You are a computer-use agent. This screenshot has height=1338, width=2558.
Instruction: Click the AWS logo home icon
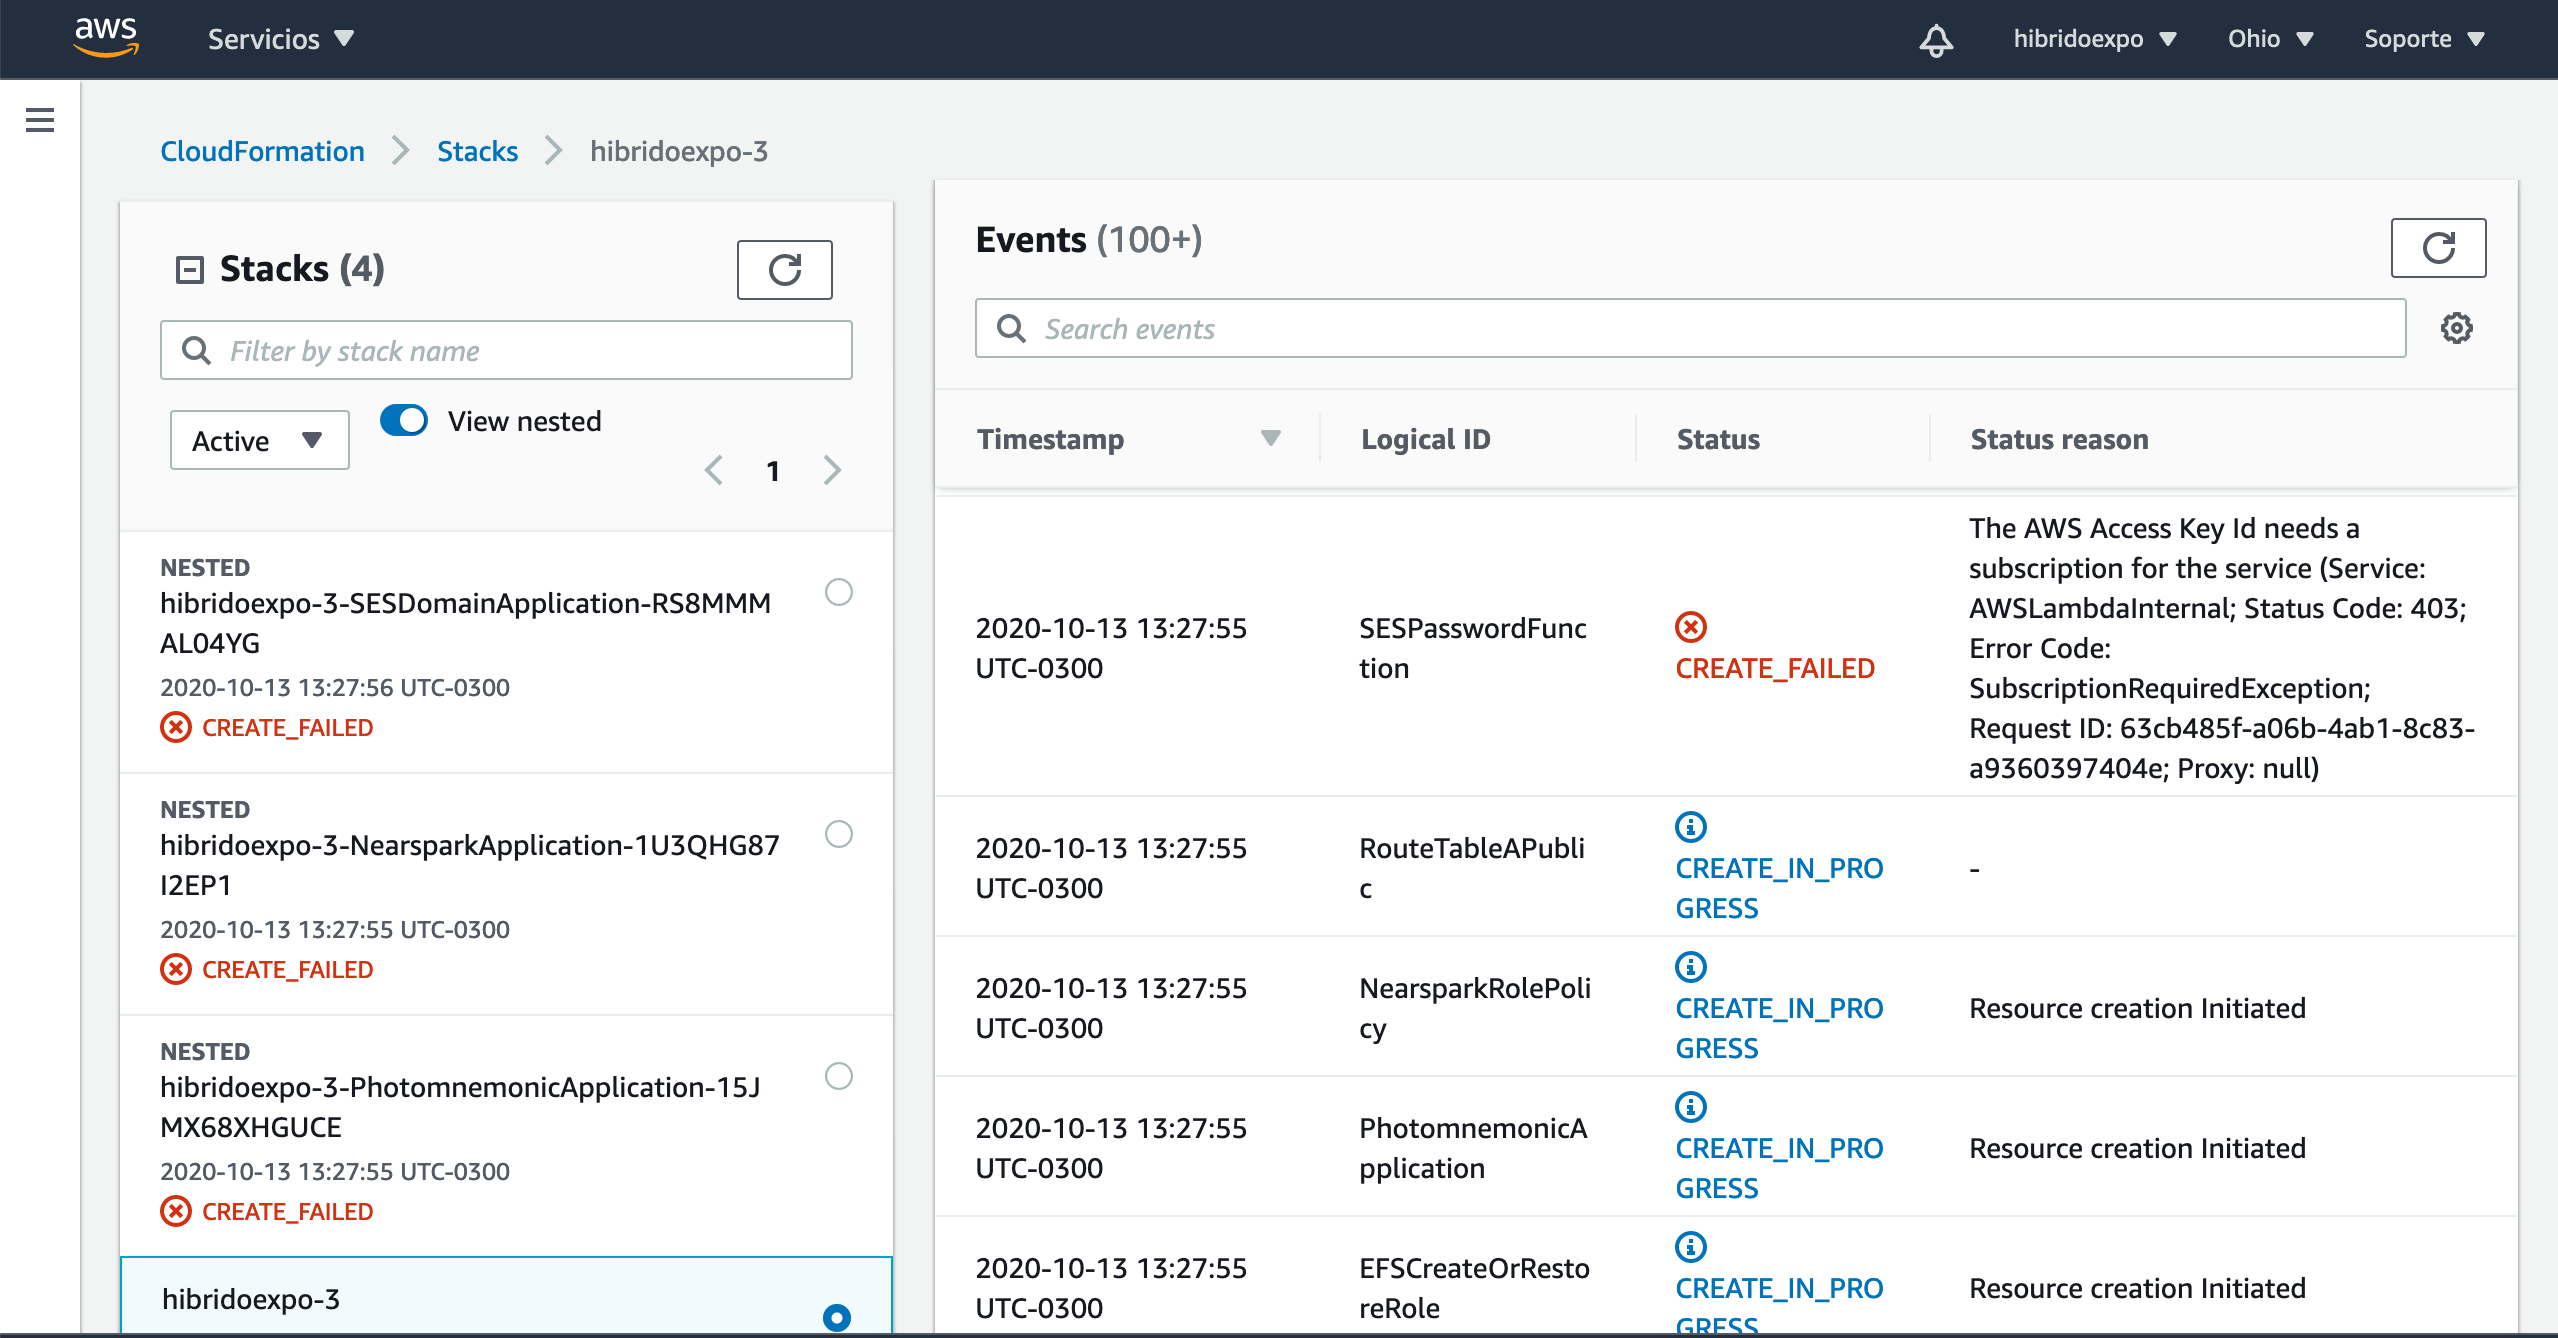[106, 38]
